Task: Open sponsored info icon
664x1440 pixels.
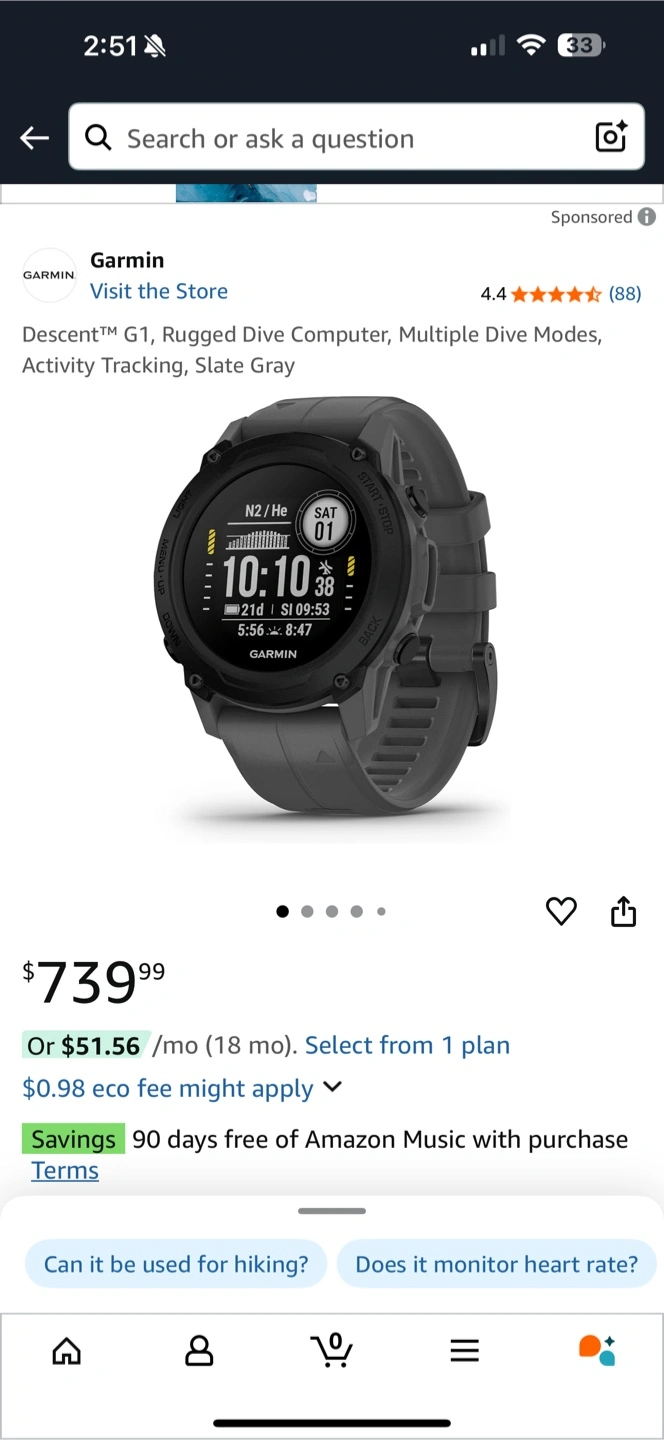Action: (647, 217)
